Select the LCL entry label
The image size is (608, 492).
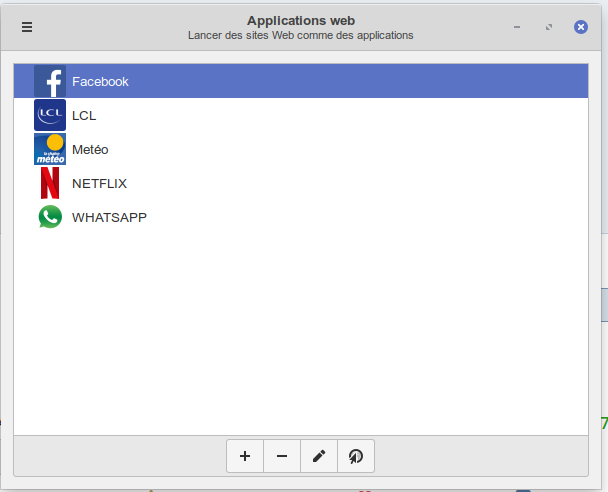(84, 116)
